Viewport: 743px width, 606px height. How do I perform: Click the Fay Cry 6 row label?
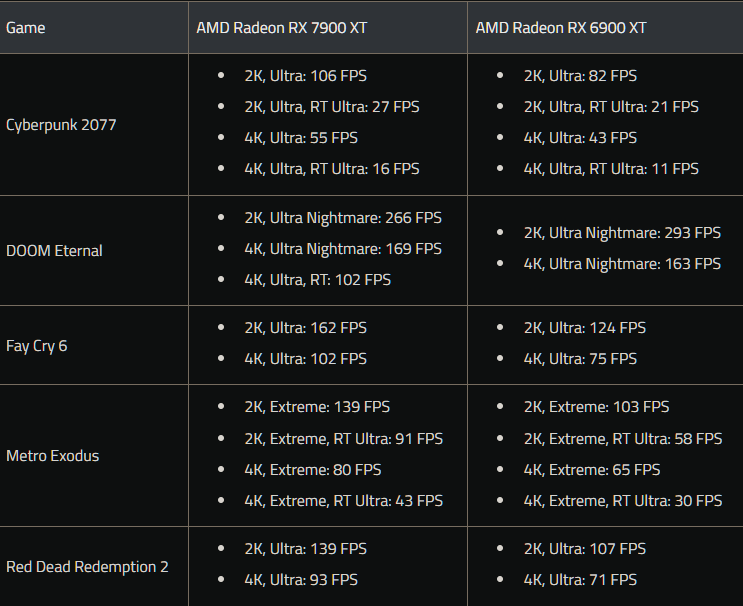[36, 346]
